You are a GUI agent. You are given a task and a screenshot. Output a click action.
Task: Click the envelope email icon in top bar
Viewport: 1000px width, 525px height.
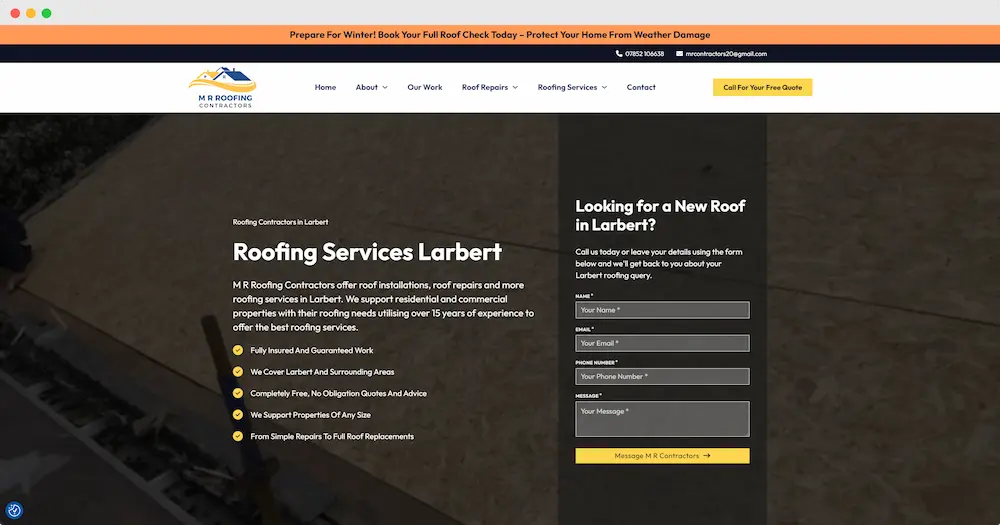(x=680, y=54)
